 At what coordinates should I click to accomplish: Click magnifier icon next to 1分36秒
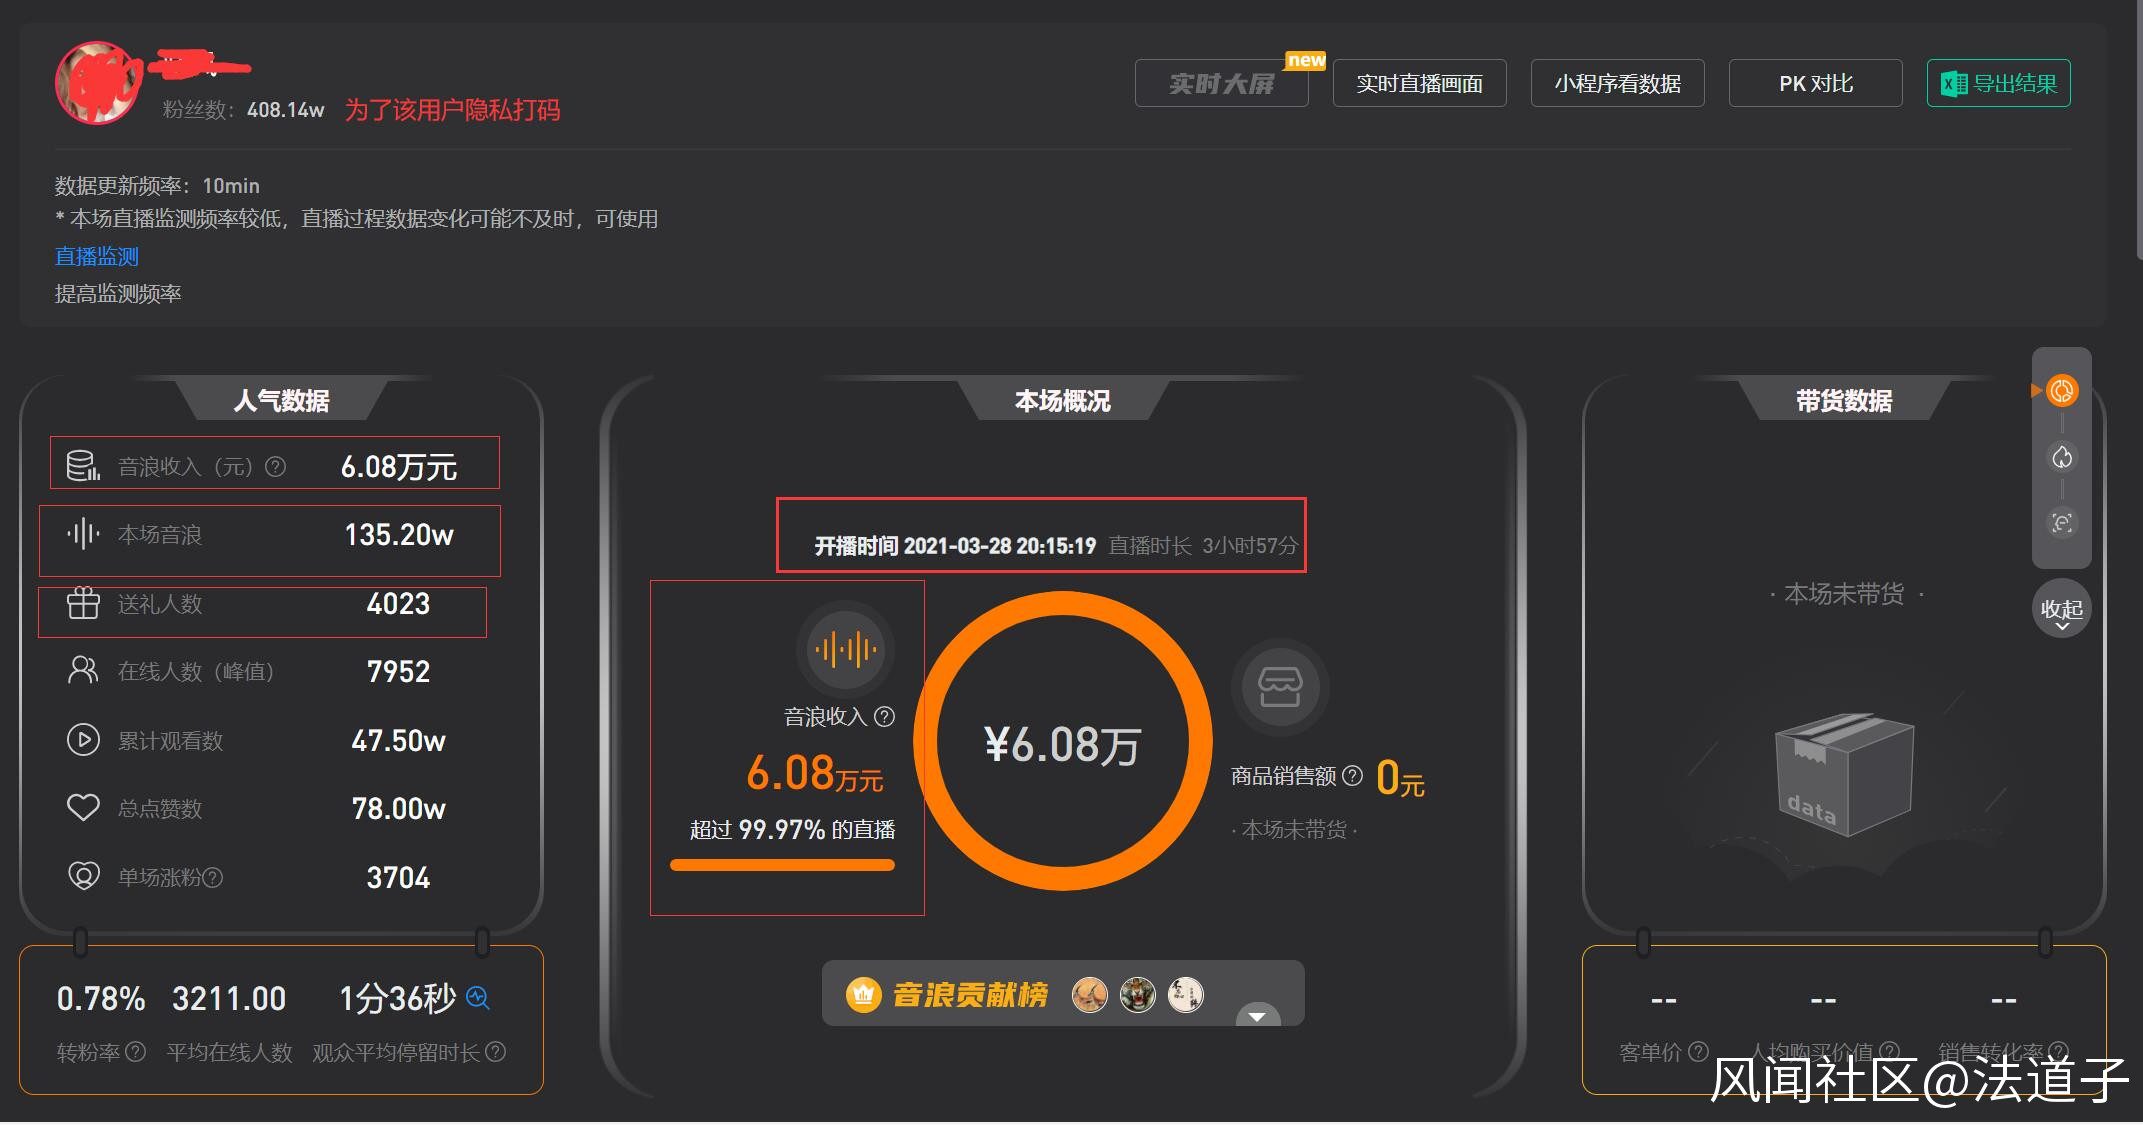tap(478, 997)
